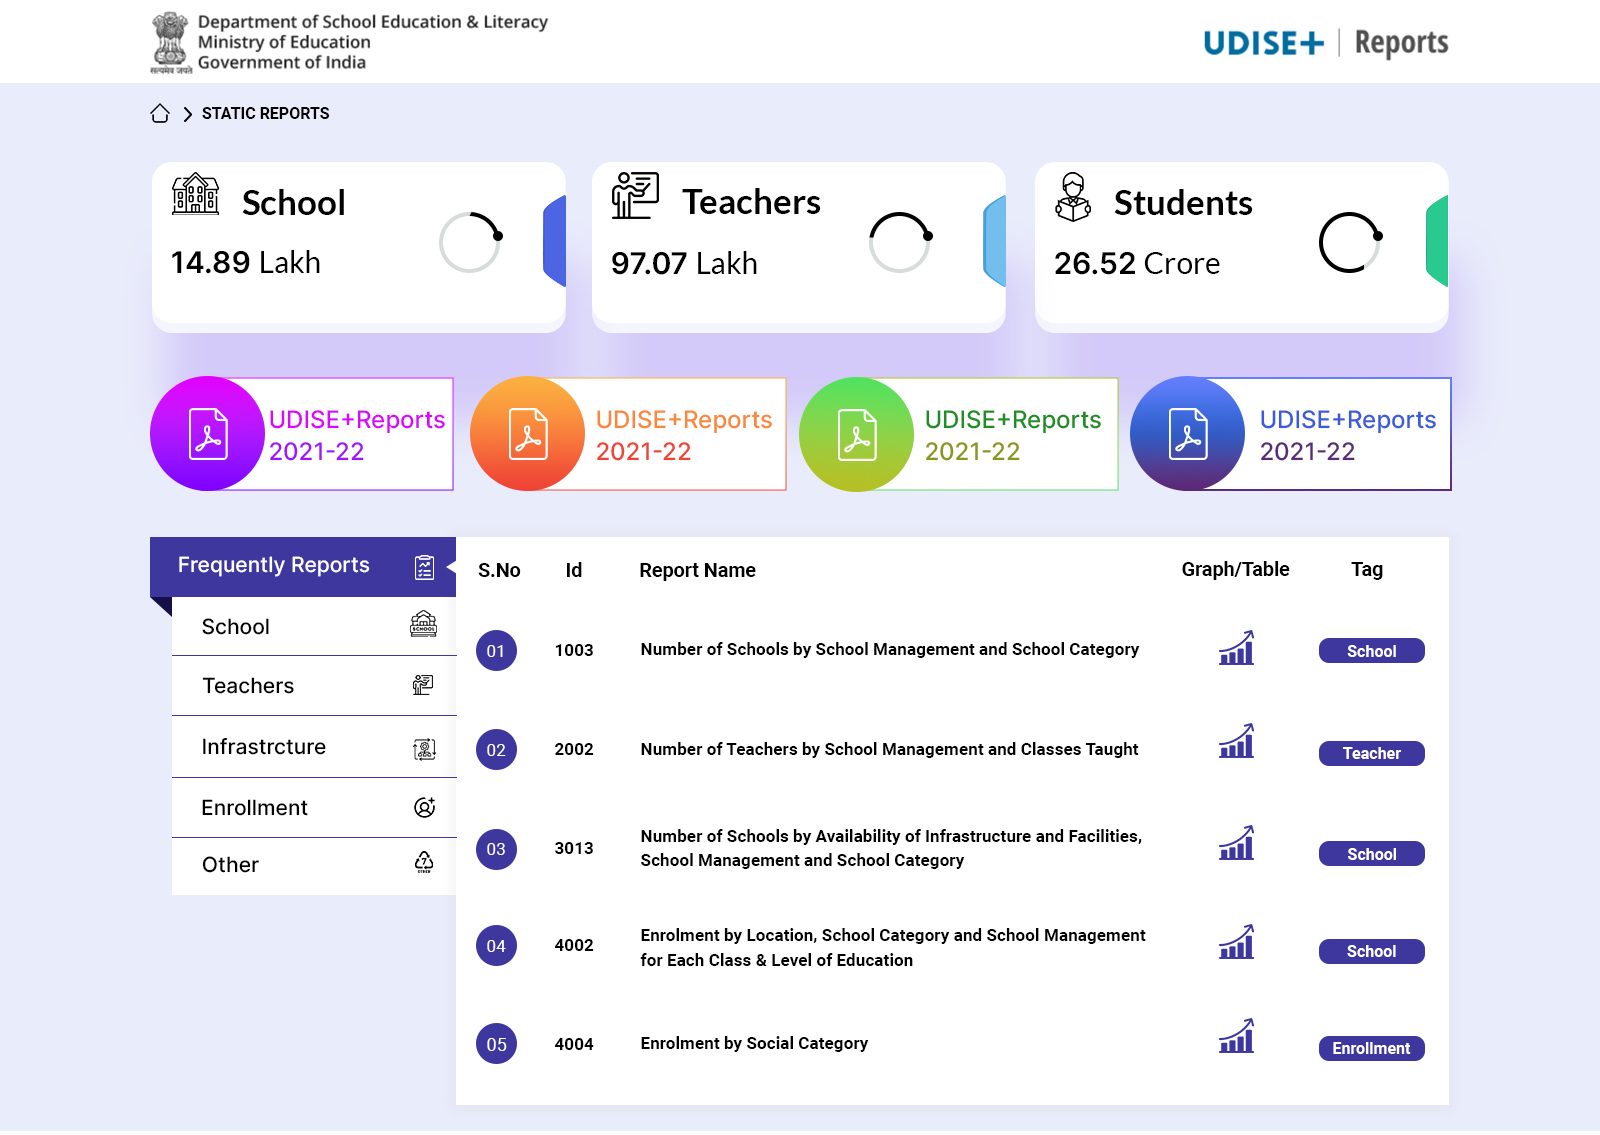1600x1135 pixels.
Task: Click the Students 26.52 Crore card
Action: (1240, 244)
